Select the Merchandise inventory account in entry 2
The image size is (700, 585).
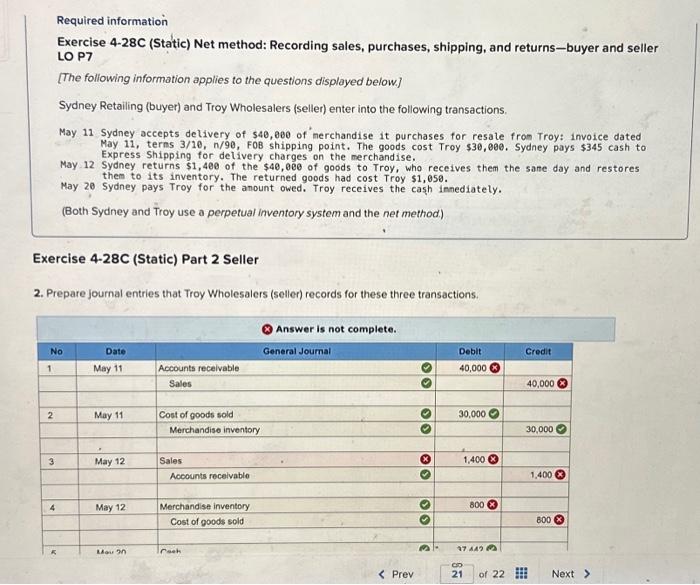(x=214, y=430)
